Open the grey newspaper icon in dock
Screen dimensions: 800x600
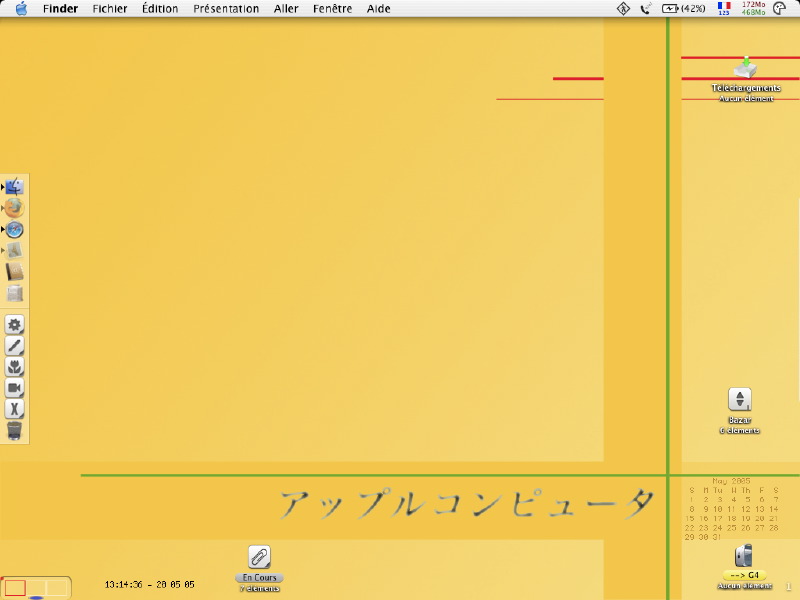(14, 293)
